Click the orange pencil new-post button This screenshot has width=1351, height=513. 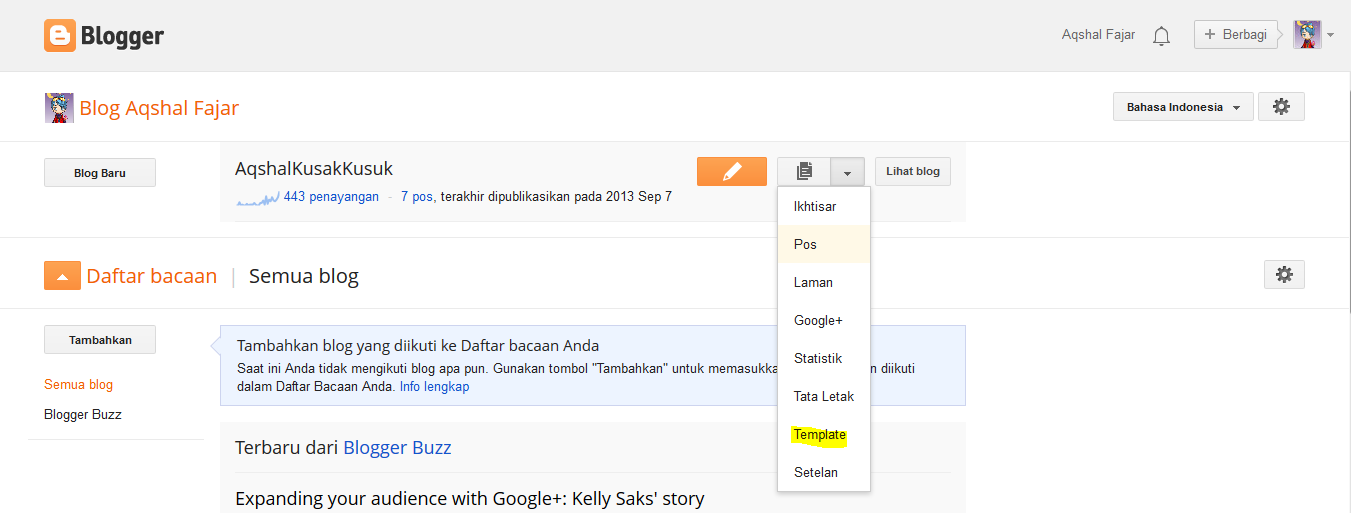pyautogui.click(x=732, y=171)
